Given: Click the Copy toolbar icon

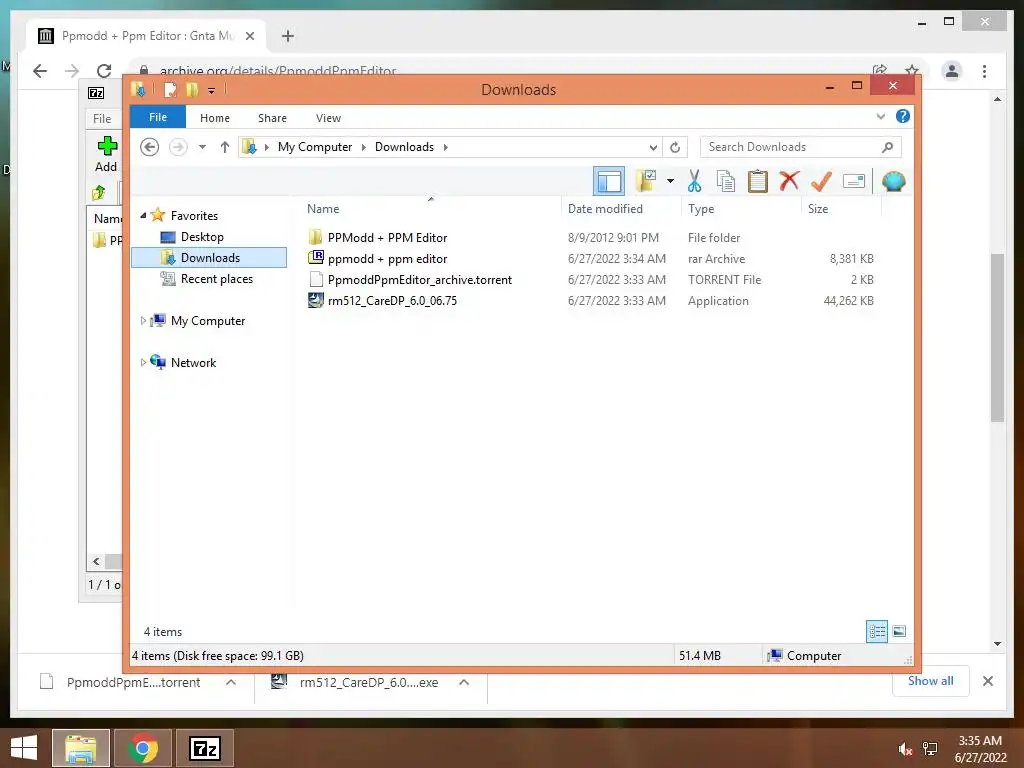Looking at the screenshot, I should [x=726, y=181].
